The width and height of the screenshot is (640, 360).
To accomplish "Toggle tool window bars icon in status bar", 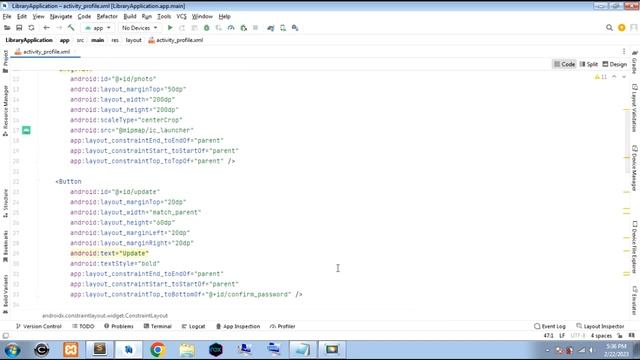I will click(6, 336).
